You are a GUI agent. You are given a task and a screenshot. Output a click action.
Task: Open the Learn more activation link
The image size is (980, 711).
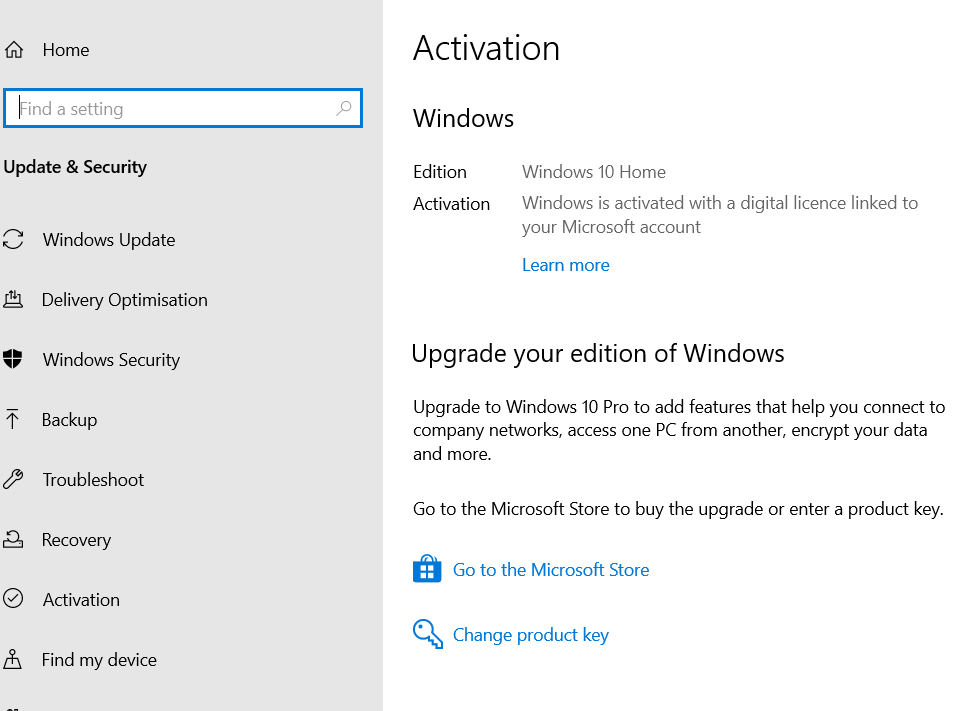(x=566, y=265)
